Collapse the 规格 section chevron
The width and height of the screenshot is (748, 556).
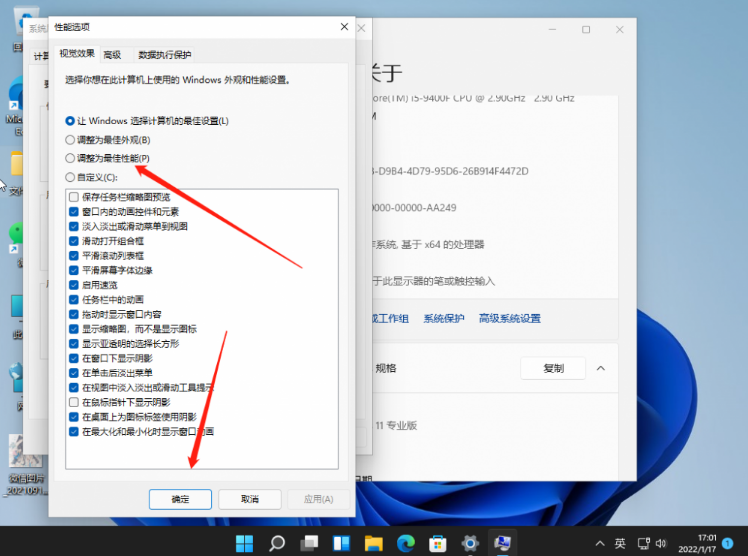601,368
